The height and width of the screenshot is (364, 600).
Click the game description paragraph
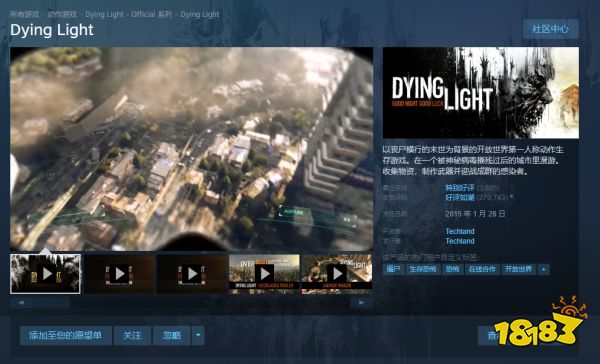[473, 160]
